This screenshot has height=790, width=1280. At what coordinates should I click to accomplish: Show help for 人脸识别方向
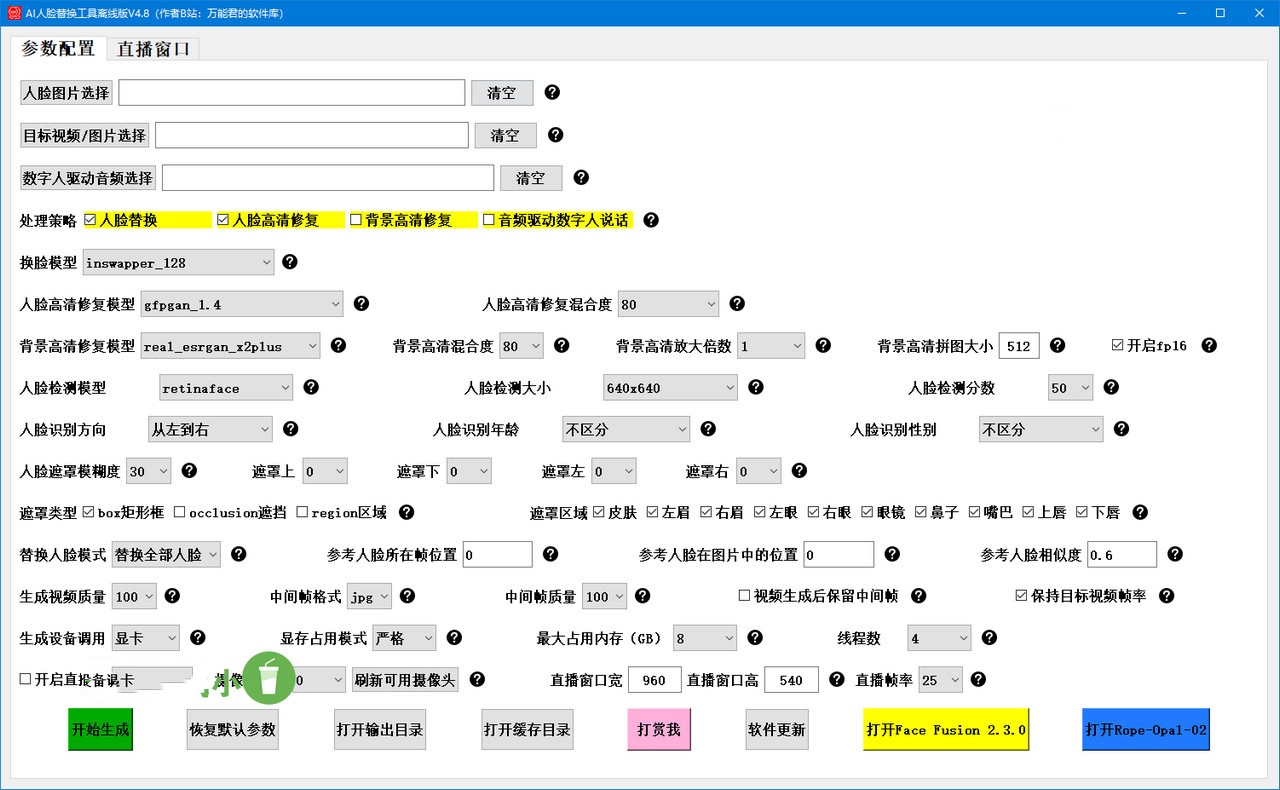point(290,428)
